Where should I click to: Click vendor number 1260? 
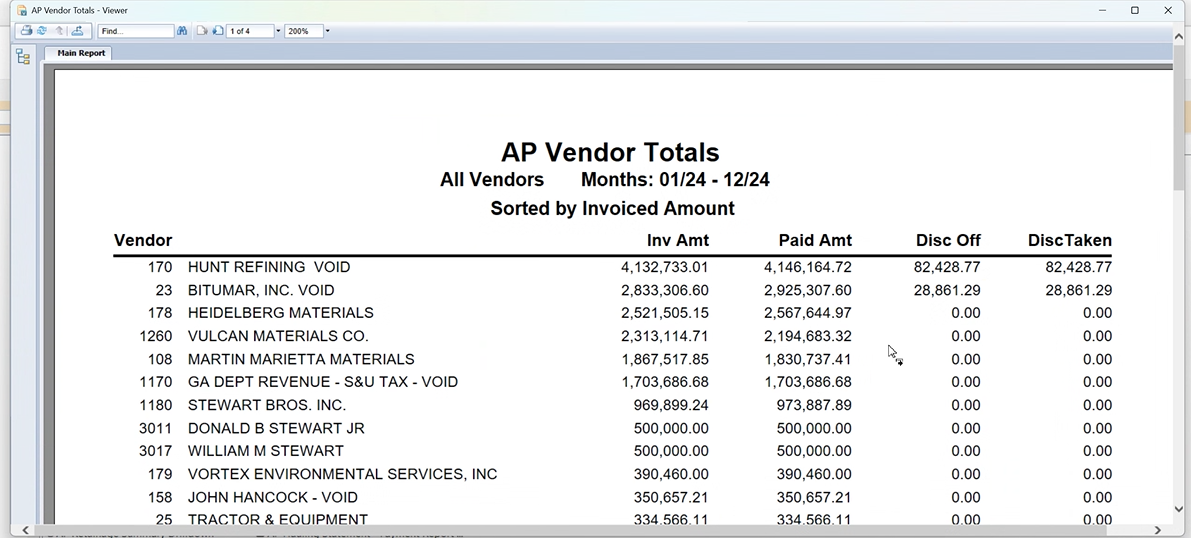(x=156, y=336)
